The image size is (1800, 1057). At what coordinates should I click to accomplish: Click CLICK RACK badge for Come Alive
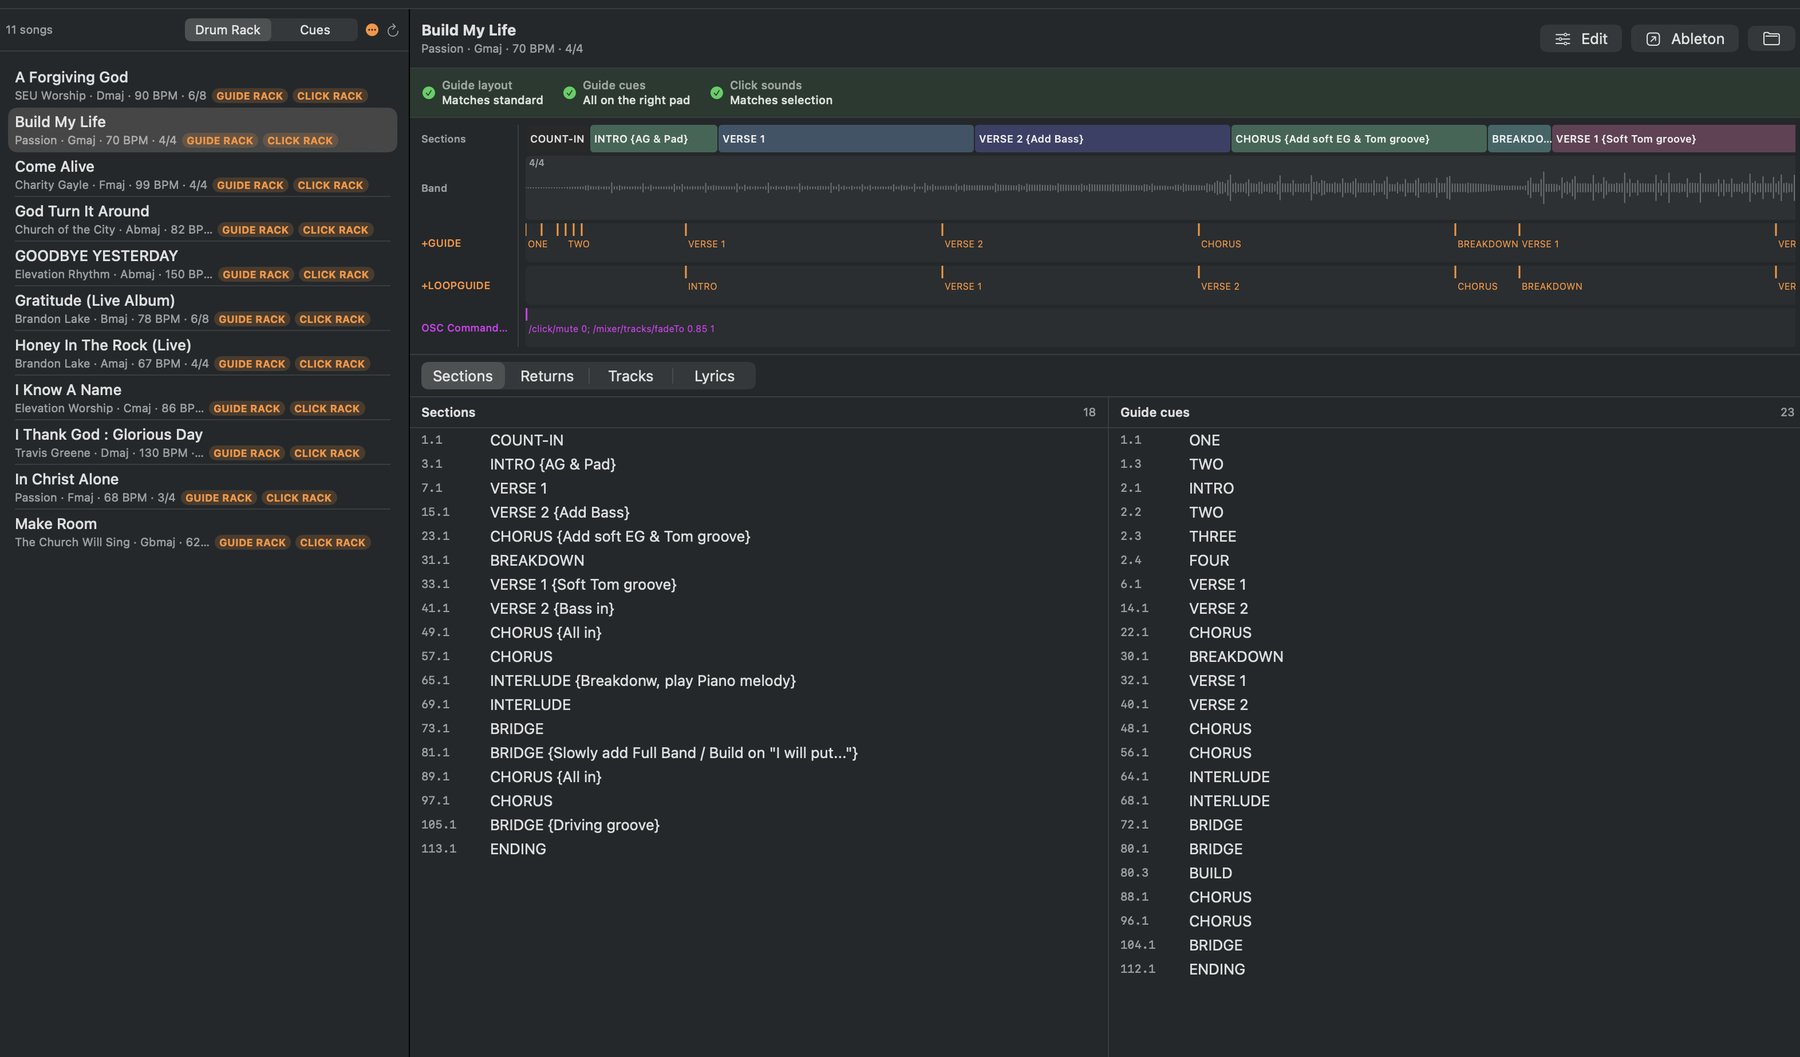click(330, 185)
